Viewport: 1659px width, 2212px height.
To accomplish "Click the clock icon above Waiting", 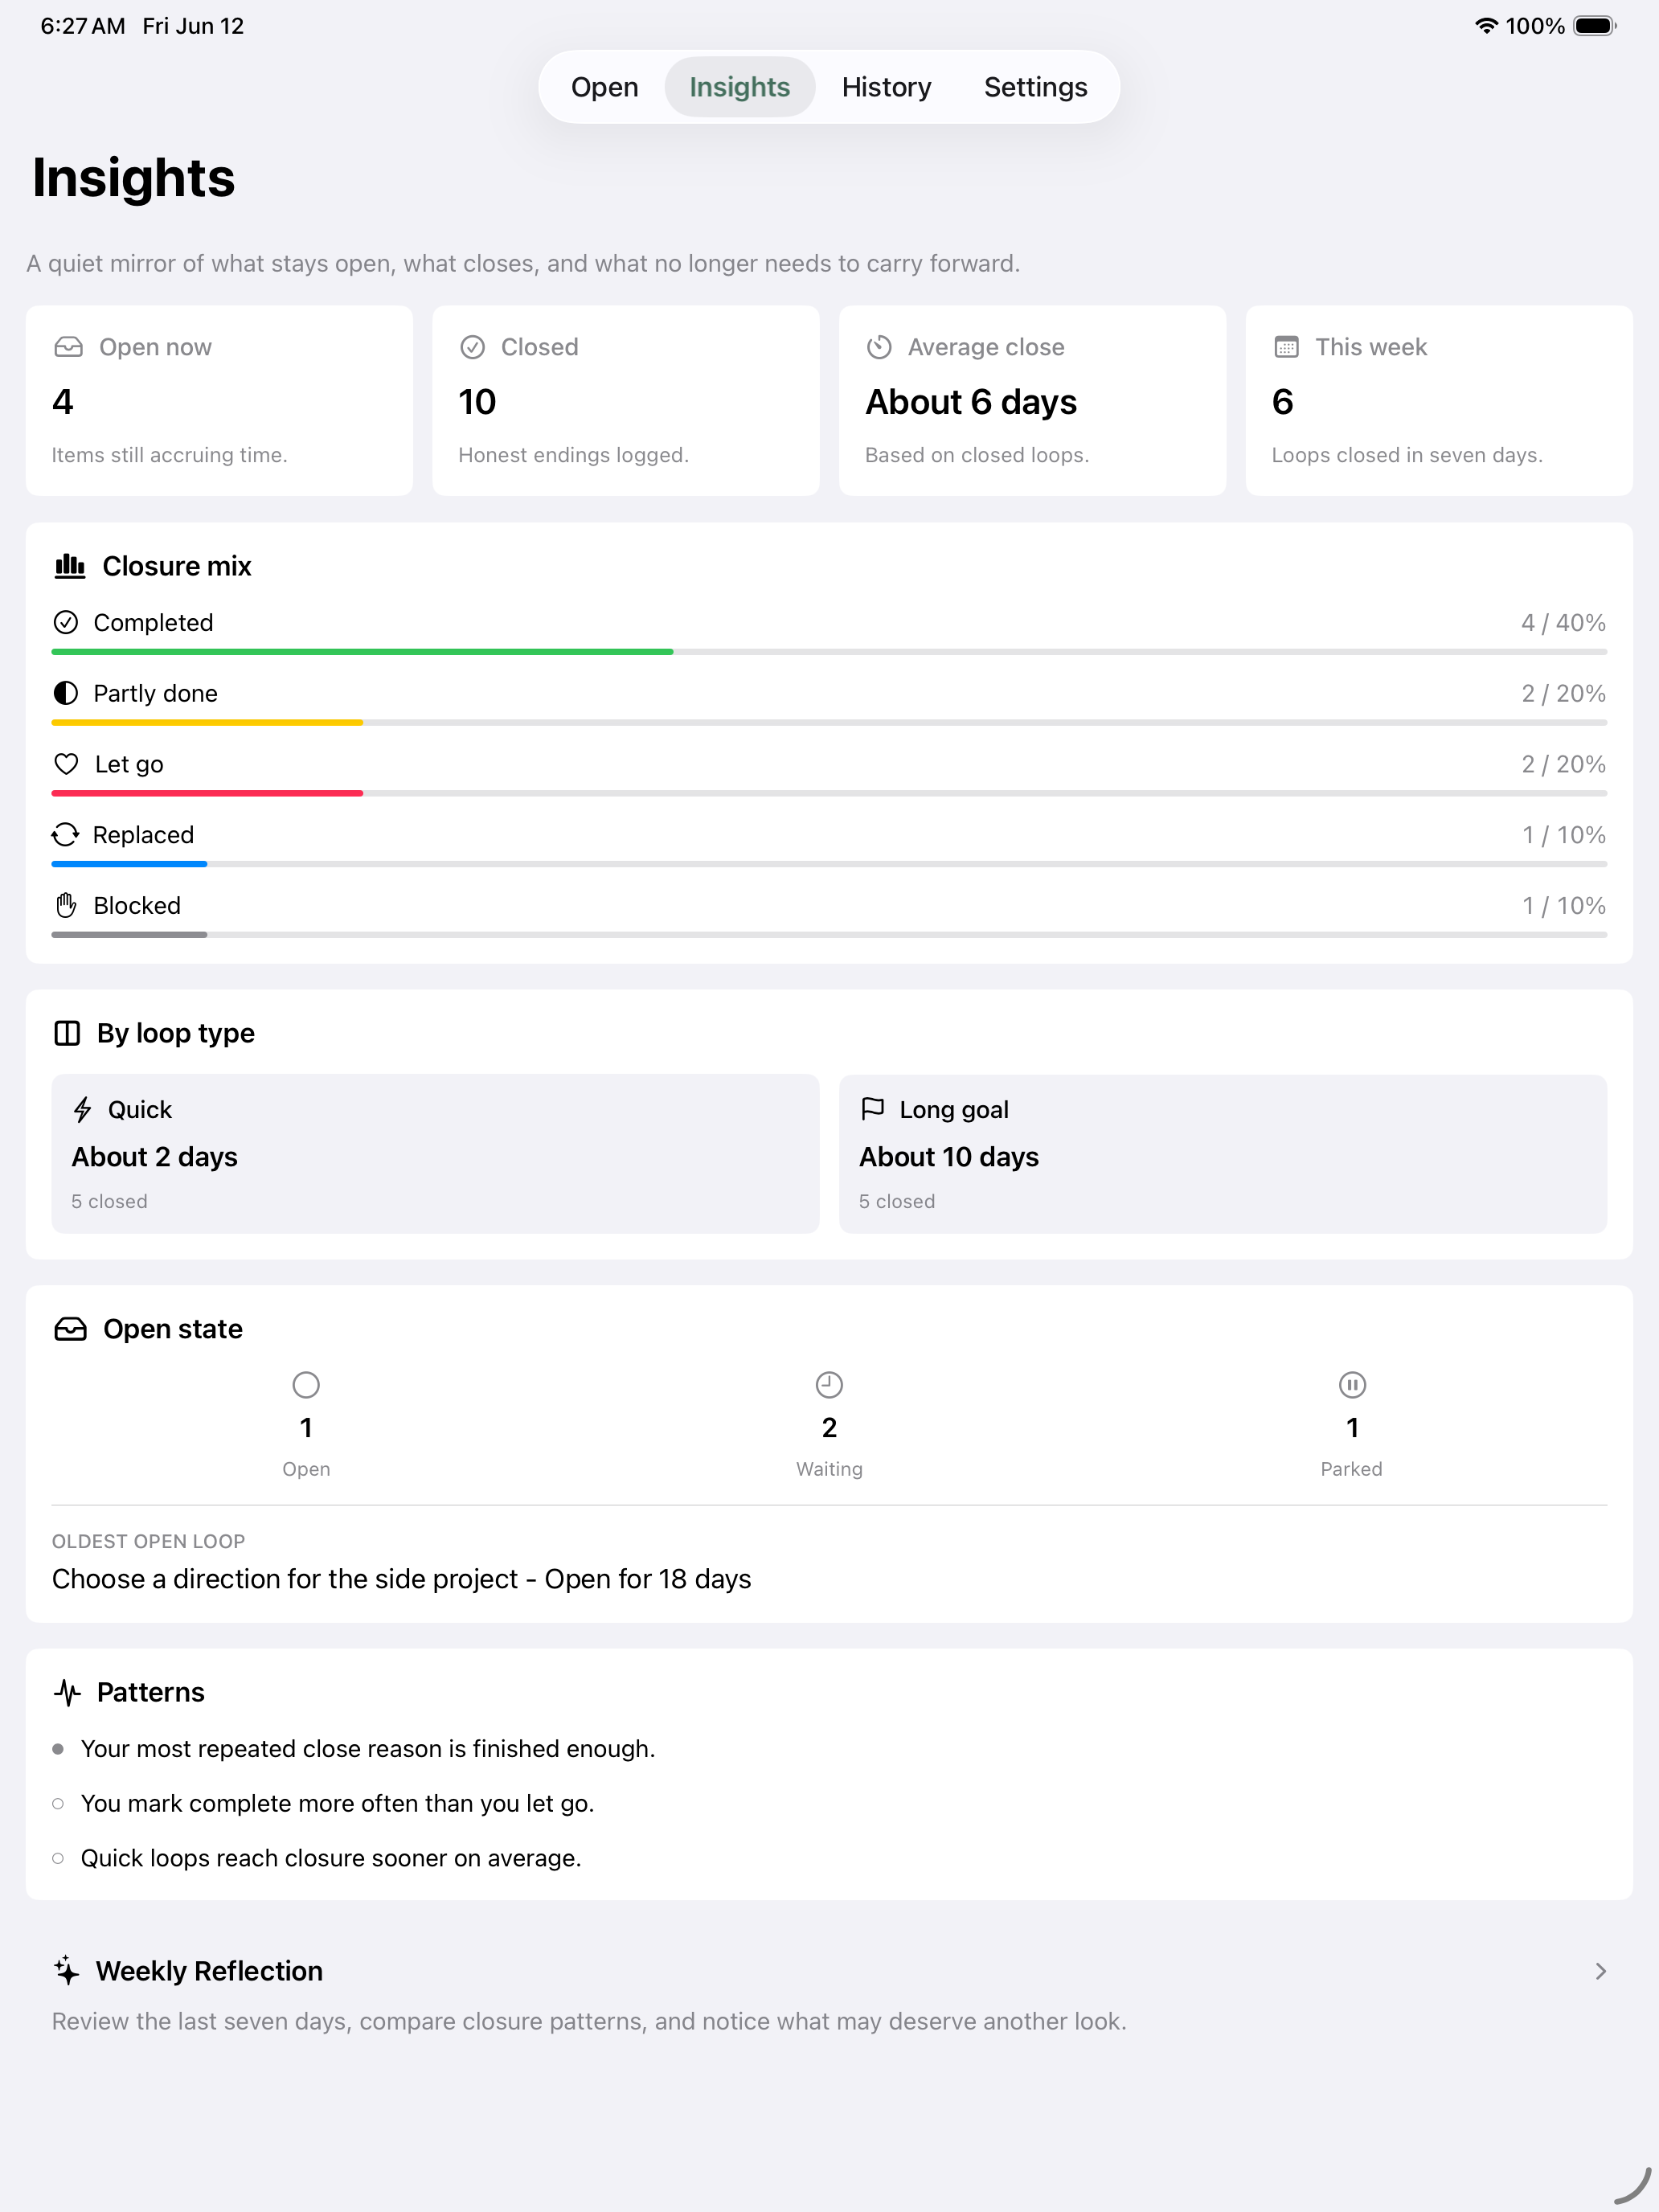I will pyautogui.click(x=829, y=1385).
